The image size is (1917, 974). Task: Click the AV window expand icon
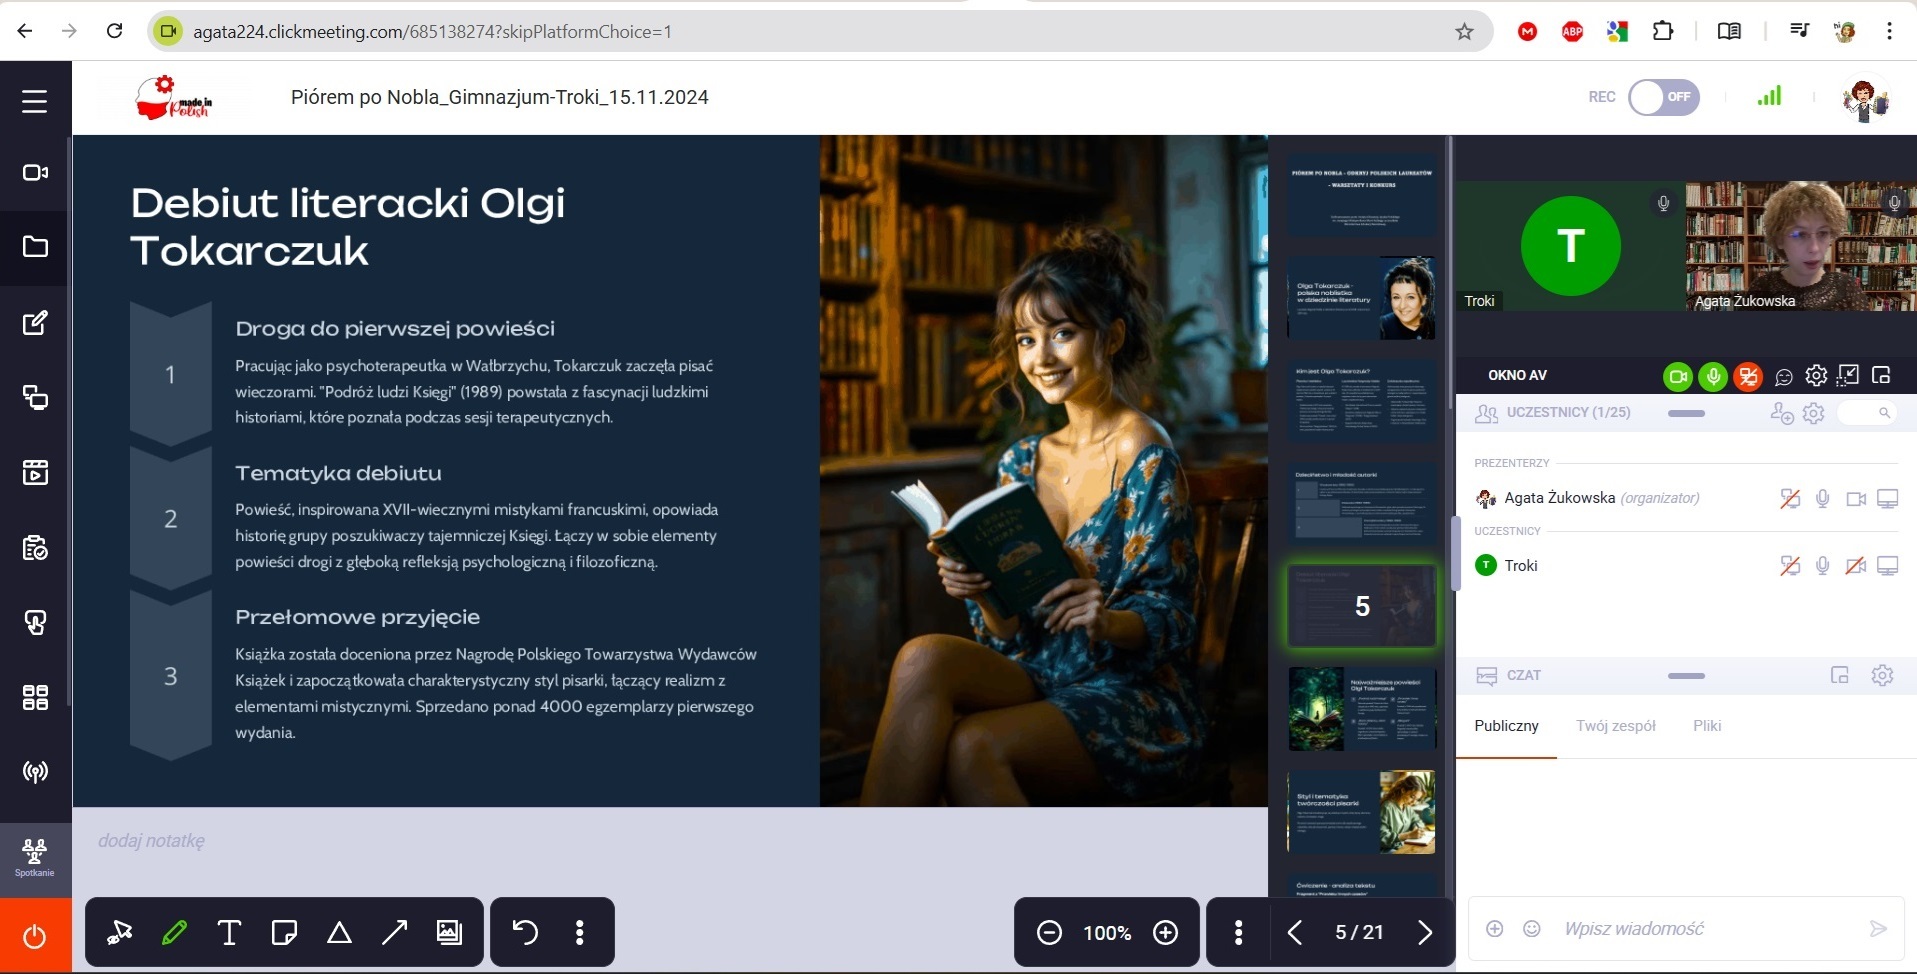[x=1848, y=375]
